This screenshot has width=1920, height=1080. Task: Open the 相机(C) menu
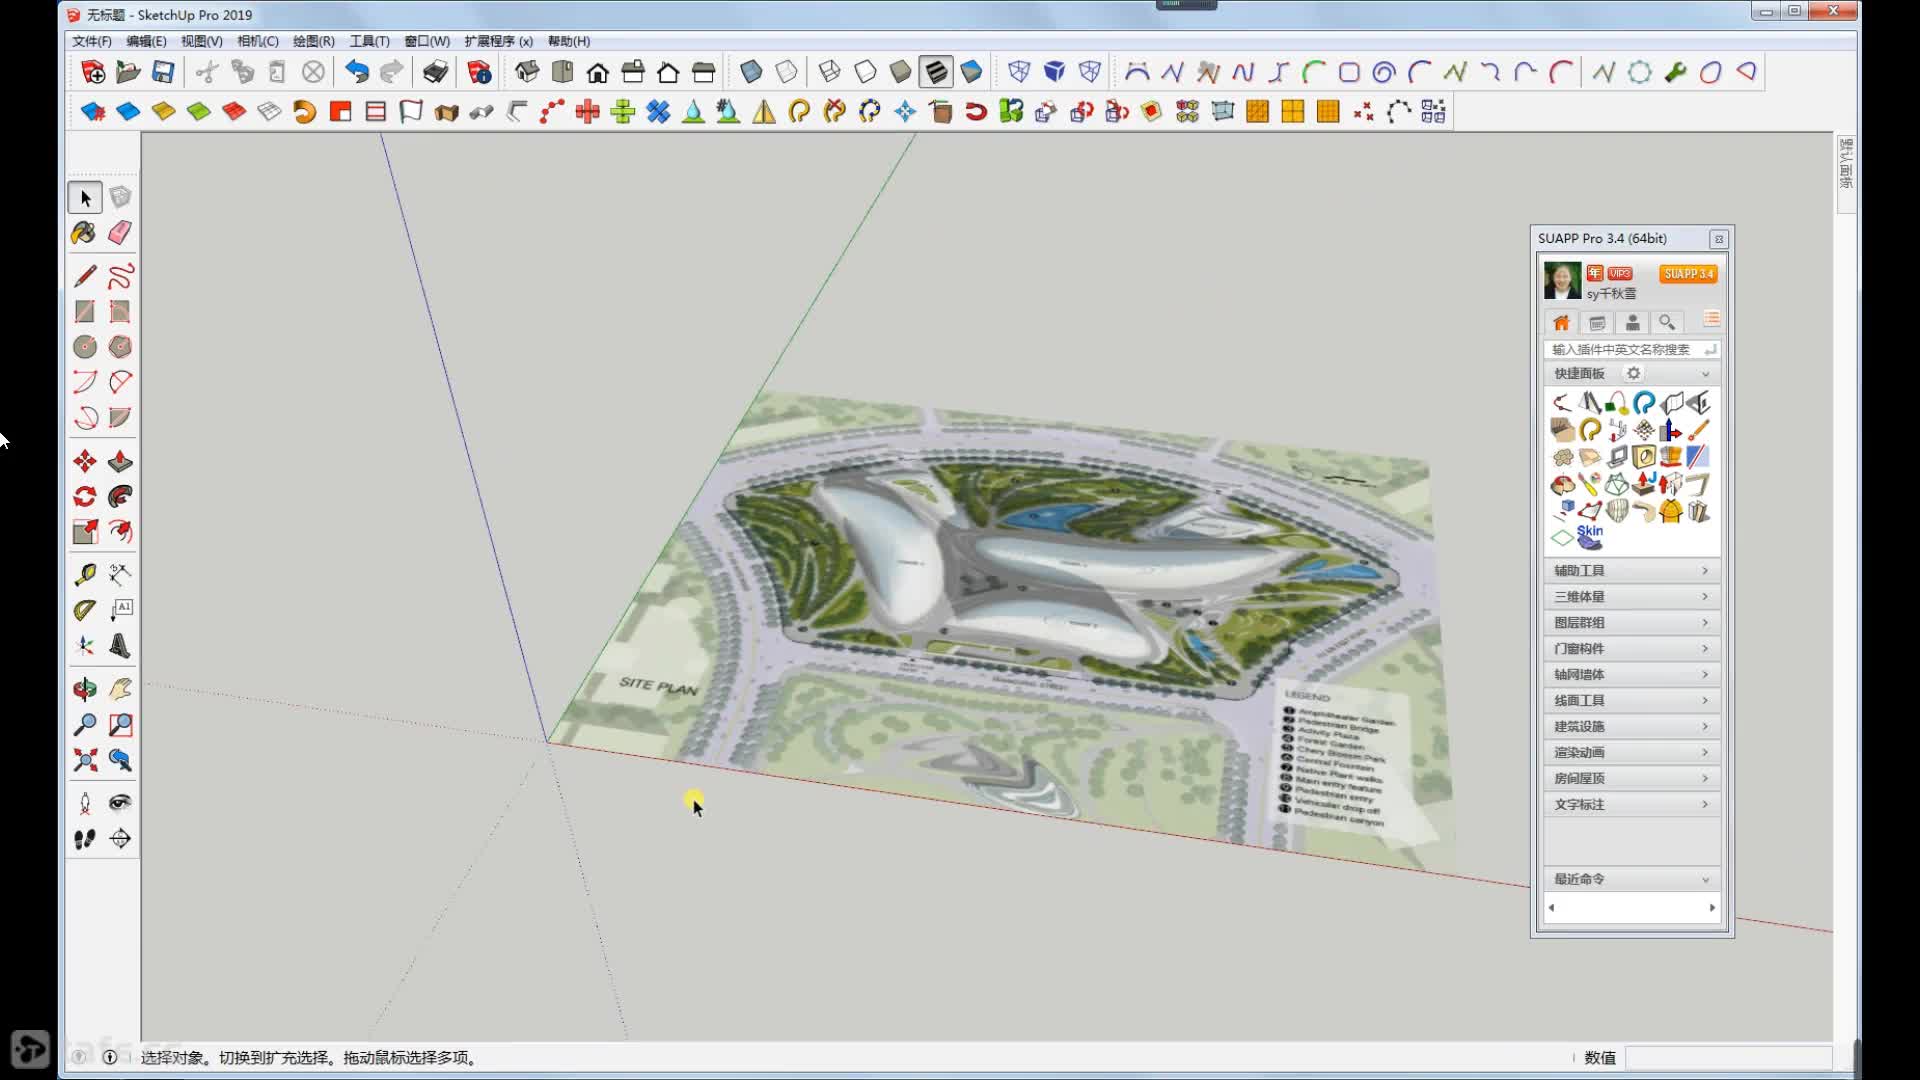(257, 41)
